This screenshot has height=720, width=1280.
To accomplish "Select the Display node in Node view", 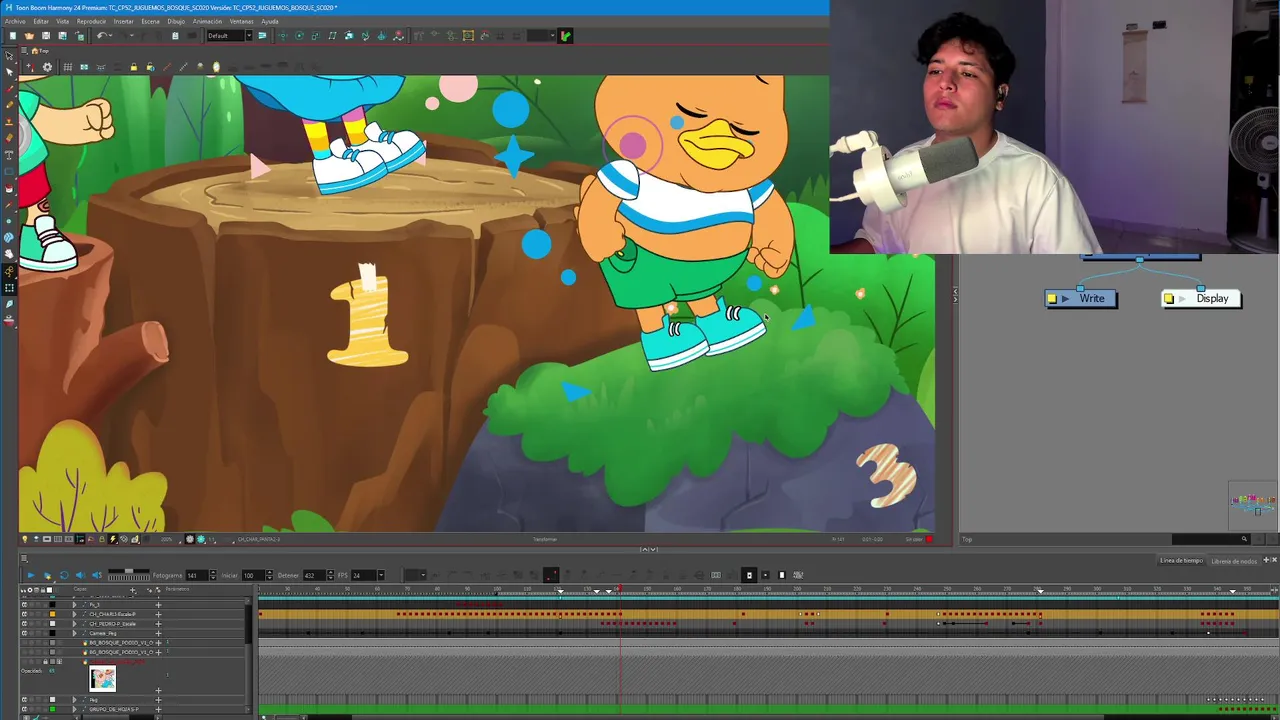I will pyautogui.click(x=1202, y=298).
